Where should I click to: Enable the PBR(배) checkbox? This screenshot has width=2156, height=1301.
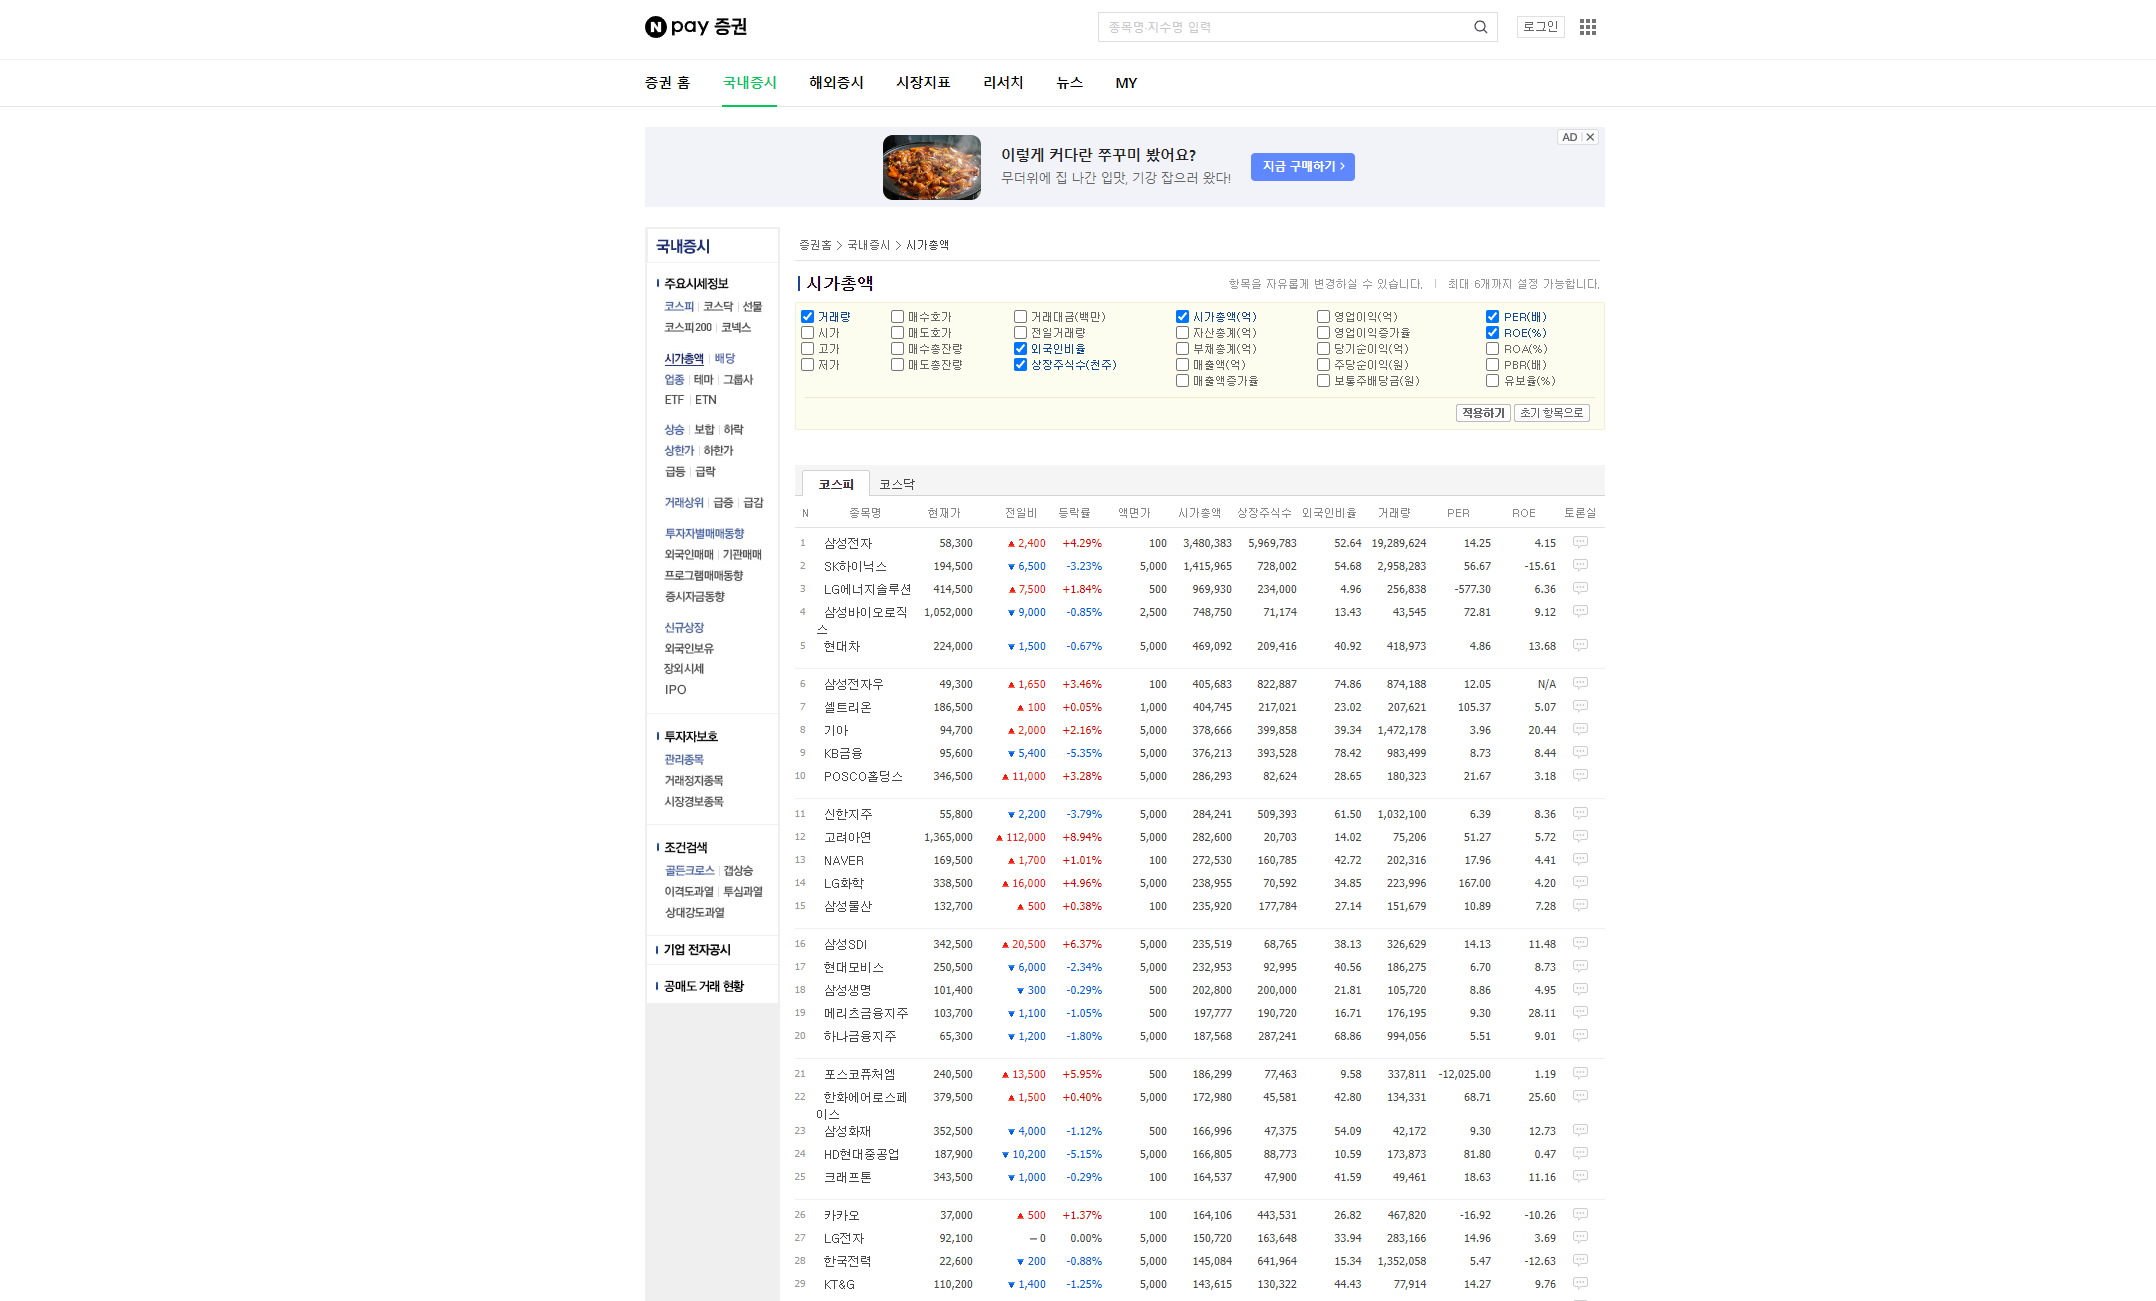(1492, 365)
